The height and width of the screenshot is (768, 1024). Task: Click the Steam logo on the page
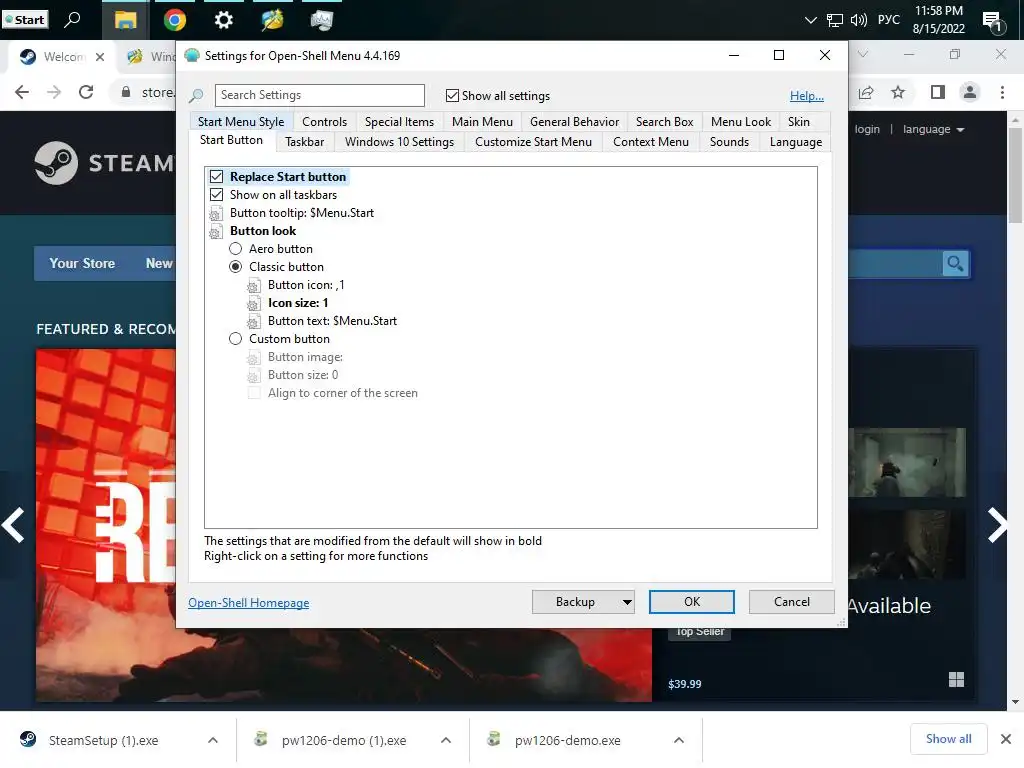coord(104,163)
